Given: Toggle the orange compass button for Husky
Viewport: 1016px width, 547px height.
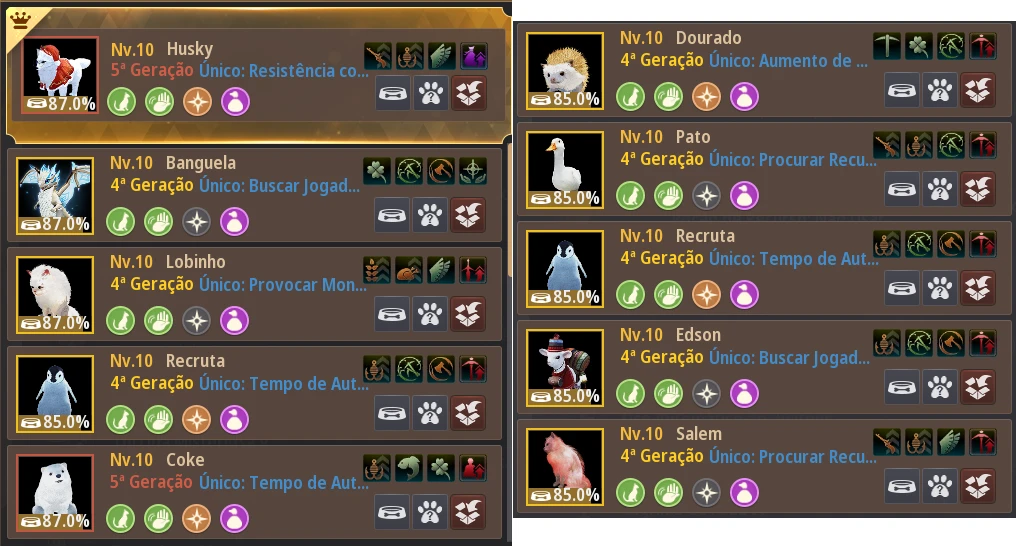Looking at the screenshot, I should point(197,102).
